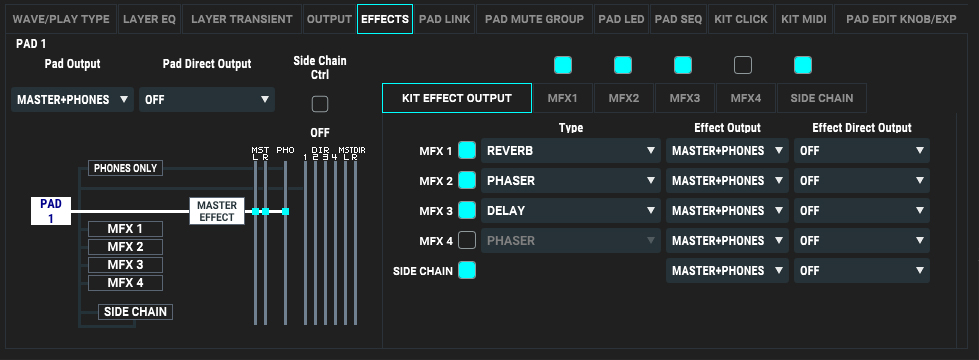Screen dimensions: 979x360
Task: Select the MFX 1 routing box
Action: [x=125, y=229]
